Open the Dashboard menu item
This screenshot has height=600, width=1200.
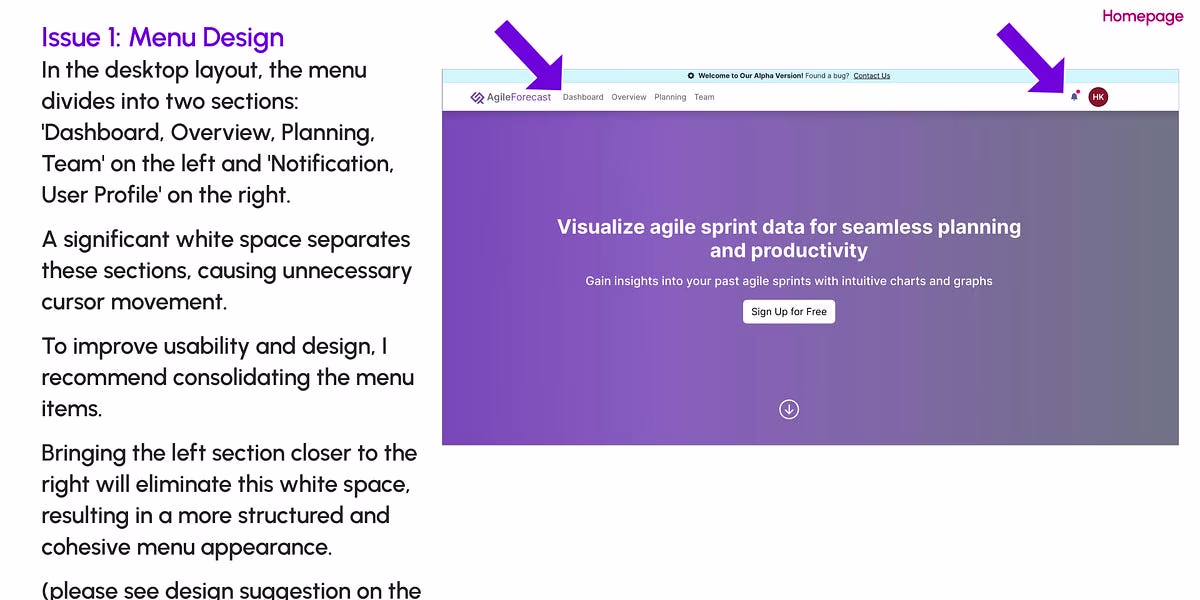tap(583, 97)
